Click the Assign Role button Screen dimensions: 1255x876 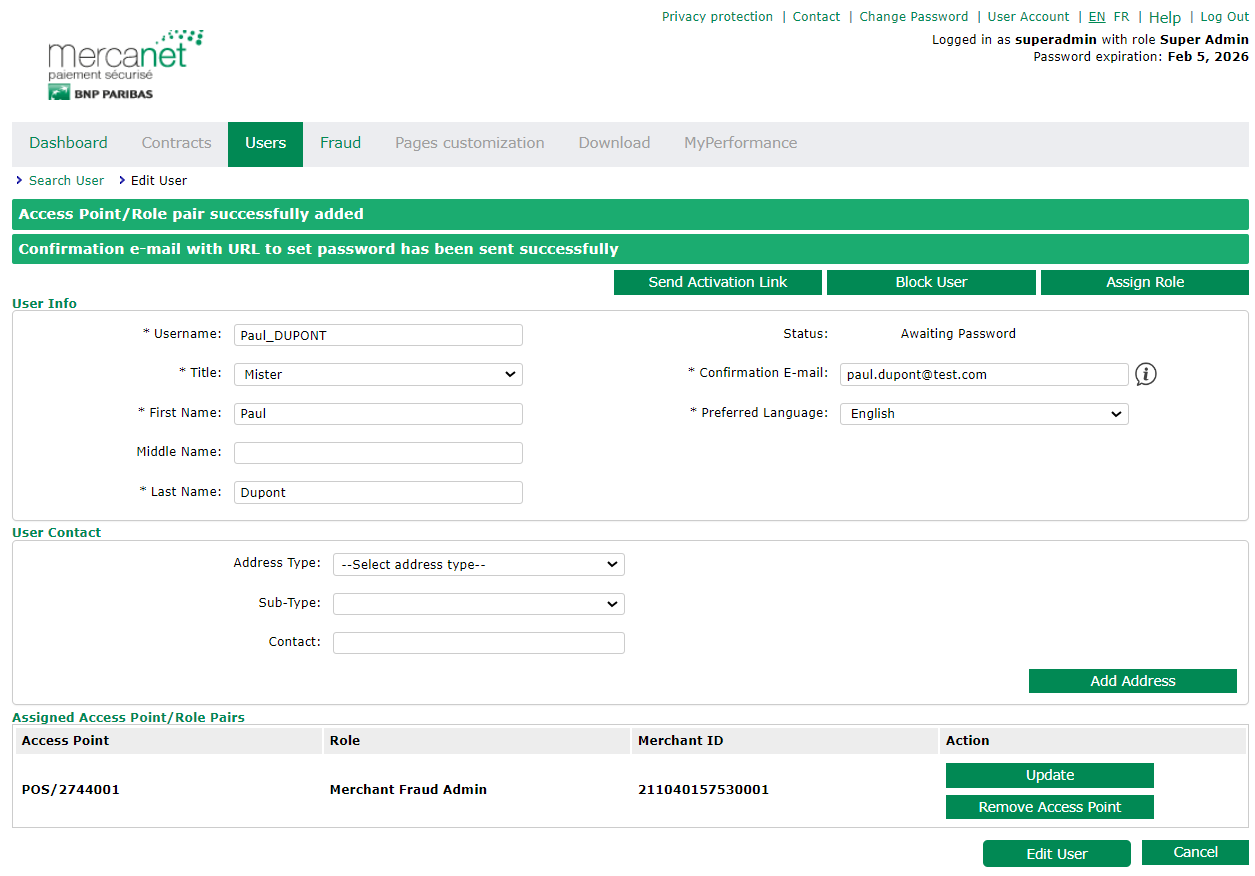tap(1144, 282)
